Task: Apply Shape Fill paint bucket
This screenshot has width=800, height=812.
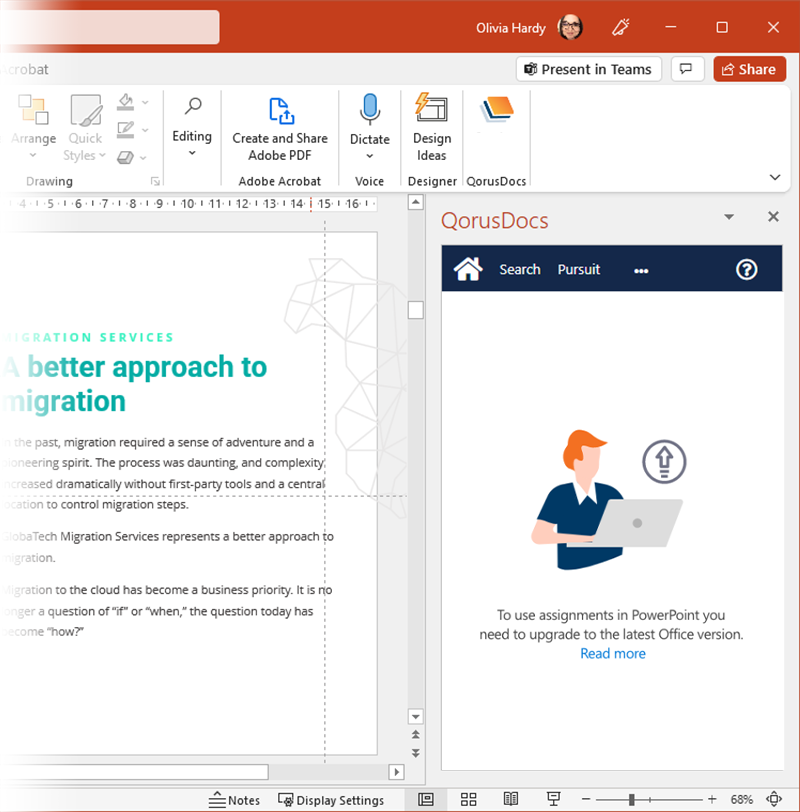Action: 125,102
